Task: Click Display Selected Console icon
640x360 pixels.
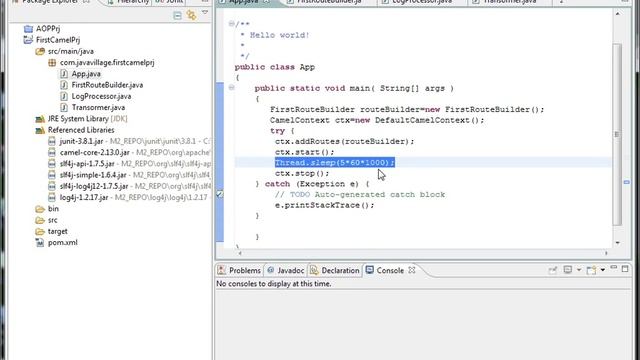Action: pyautogui.click(x=567, y=270)
